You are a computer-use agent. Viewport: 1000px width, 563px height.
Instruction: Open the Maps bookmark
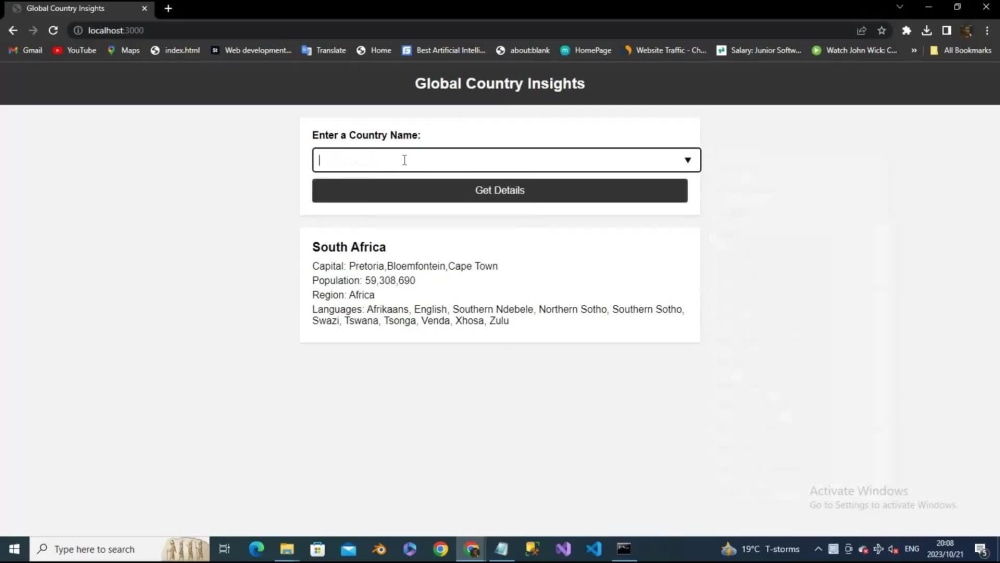pyautogui.click(x=124, y=50)
